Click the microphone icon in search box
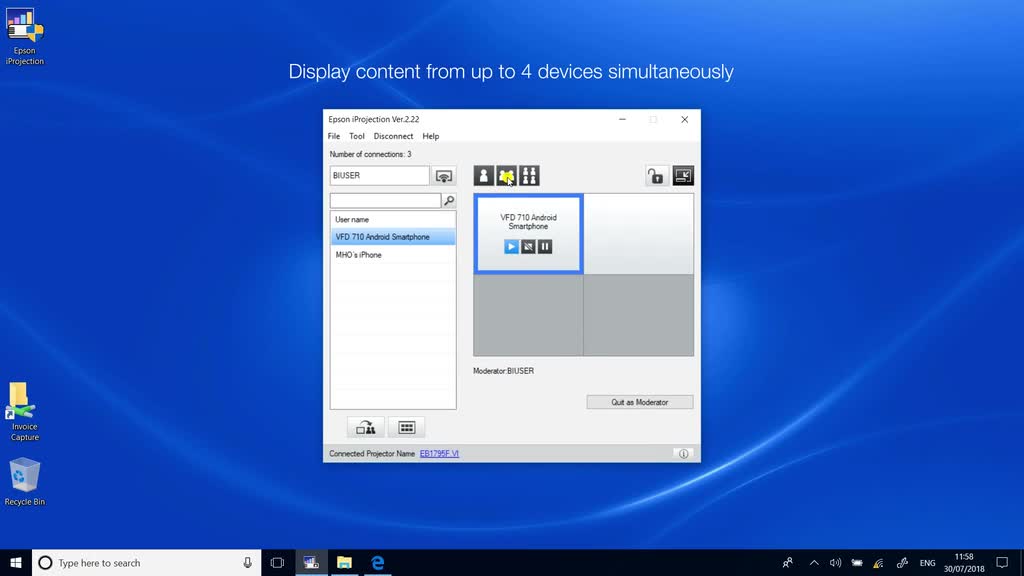 pyautogui.click(x=248, y=563)
